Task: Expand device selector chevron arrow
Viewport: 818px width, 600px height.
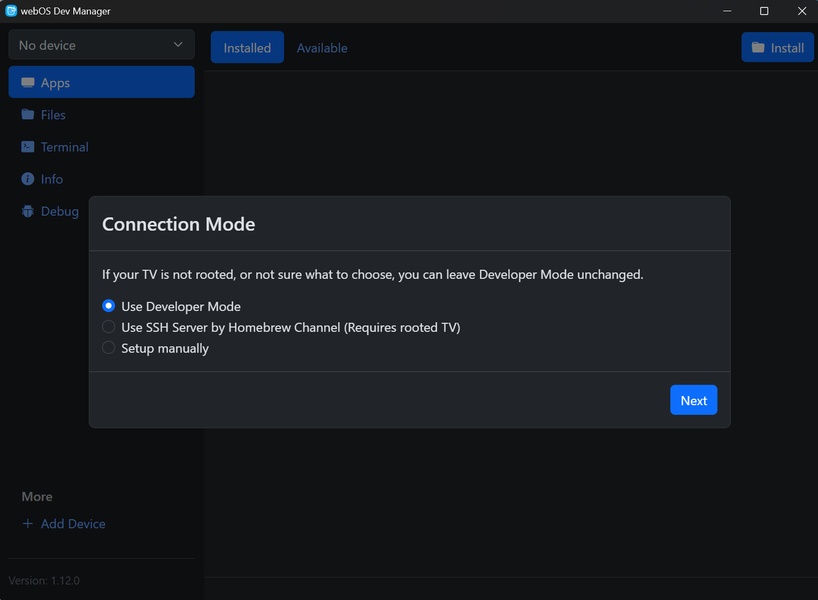Action: 178,45
